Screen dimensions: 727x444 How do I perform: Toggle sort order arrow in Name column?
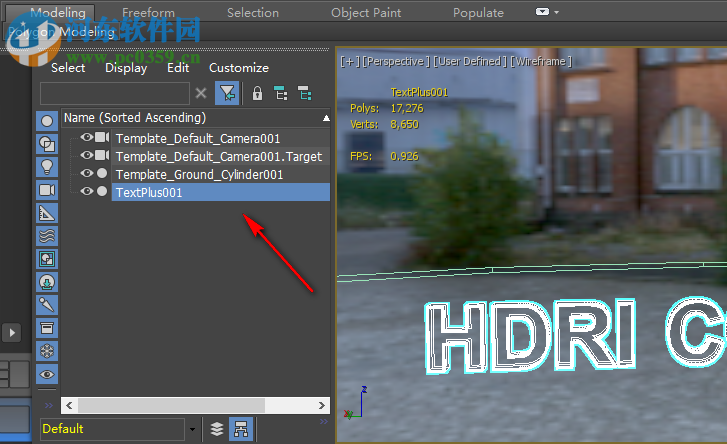click(326, 118)
